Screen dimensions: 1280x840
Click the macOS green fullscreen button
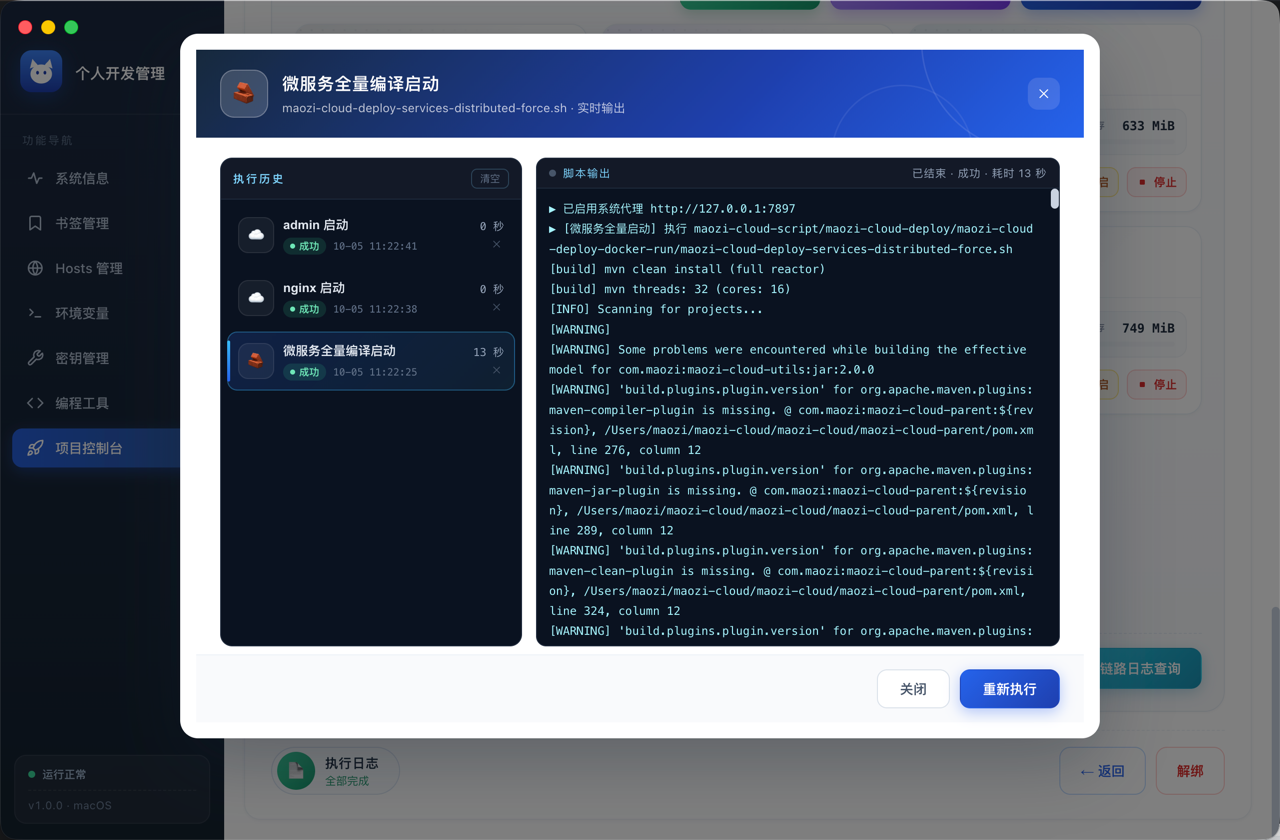[x=71, y=27]
